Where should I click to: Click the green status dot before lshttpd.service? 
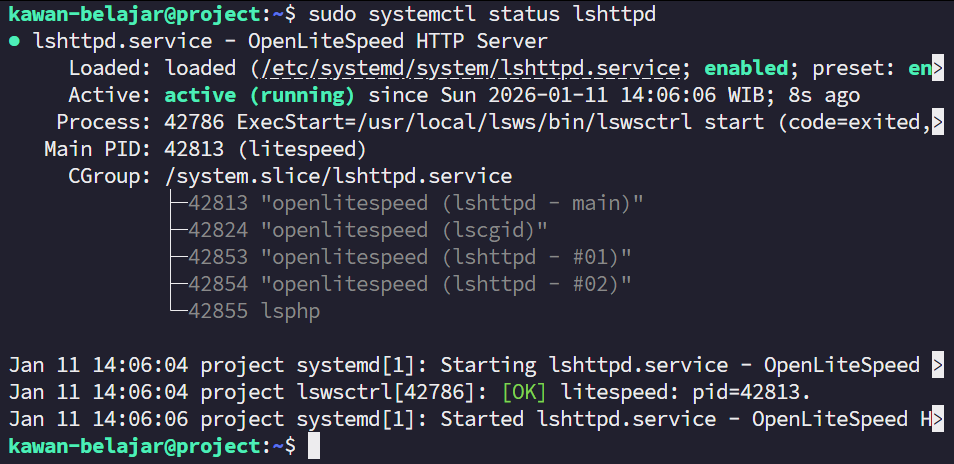pos(14,42)
